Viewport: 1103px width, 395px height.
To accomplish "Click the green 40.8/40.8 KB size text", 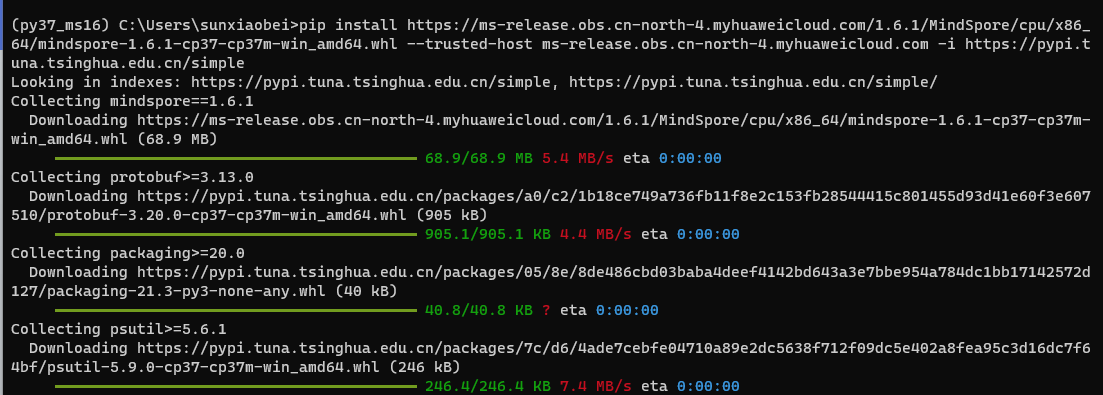I will tap(479, 310).
